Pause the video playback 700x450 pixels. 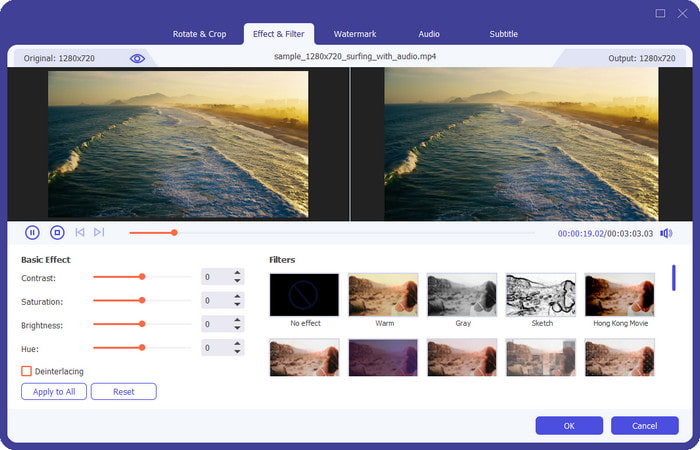[32, 232]
